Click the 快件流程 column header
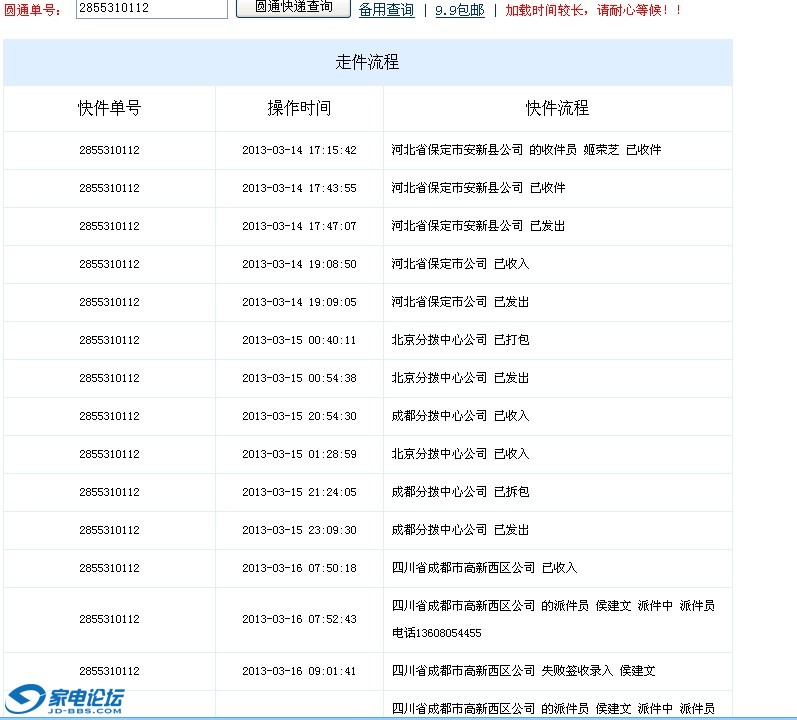 pos(557,108)
